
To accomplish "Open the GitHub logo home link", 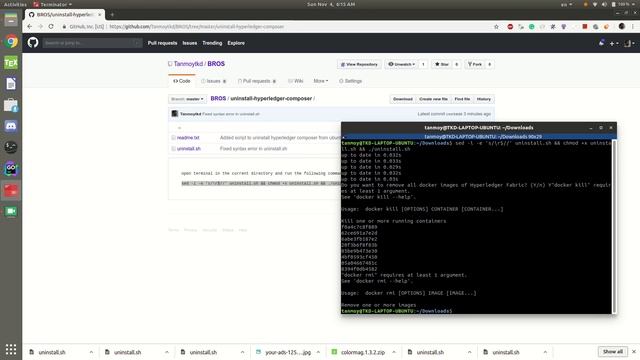I will (x=33, y=42).
